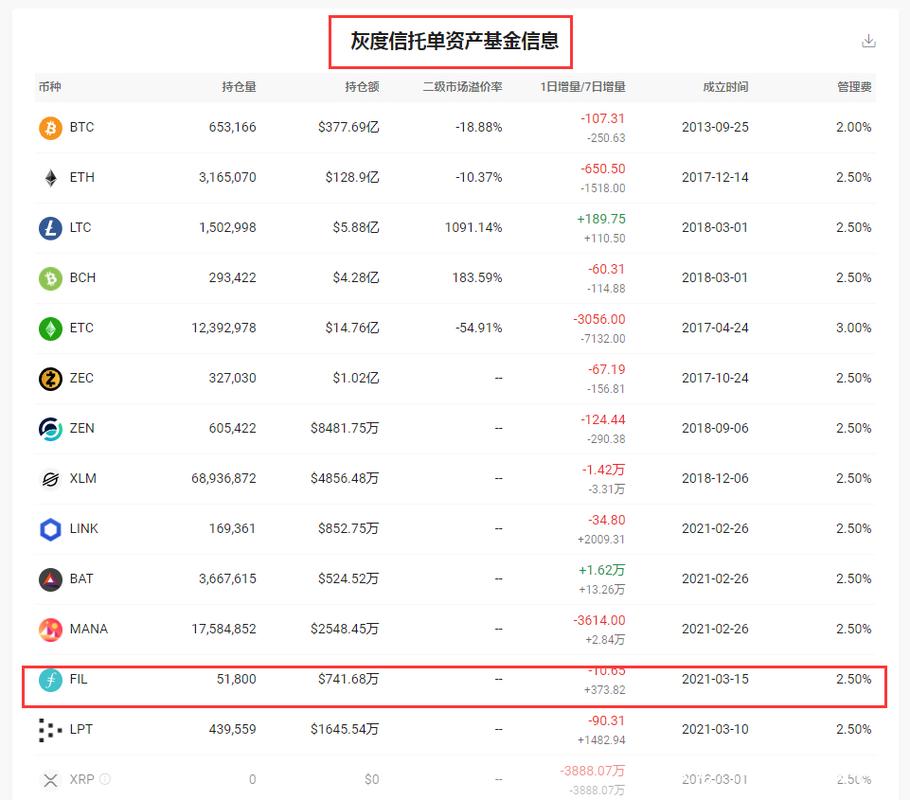Click the XRP coin icon
The width and height of the screenshot is (910, 800).
pos(48,779)
